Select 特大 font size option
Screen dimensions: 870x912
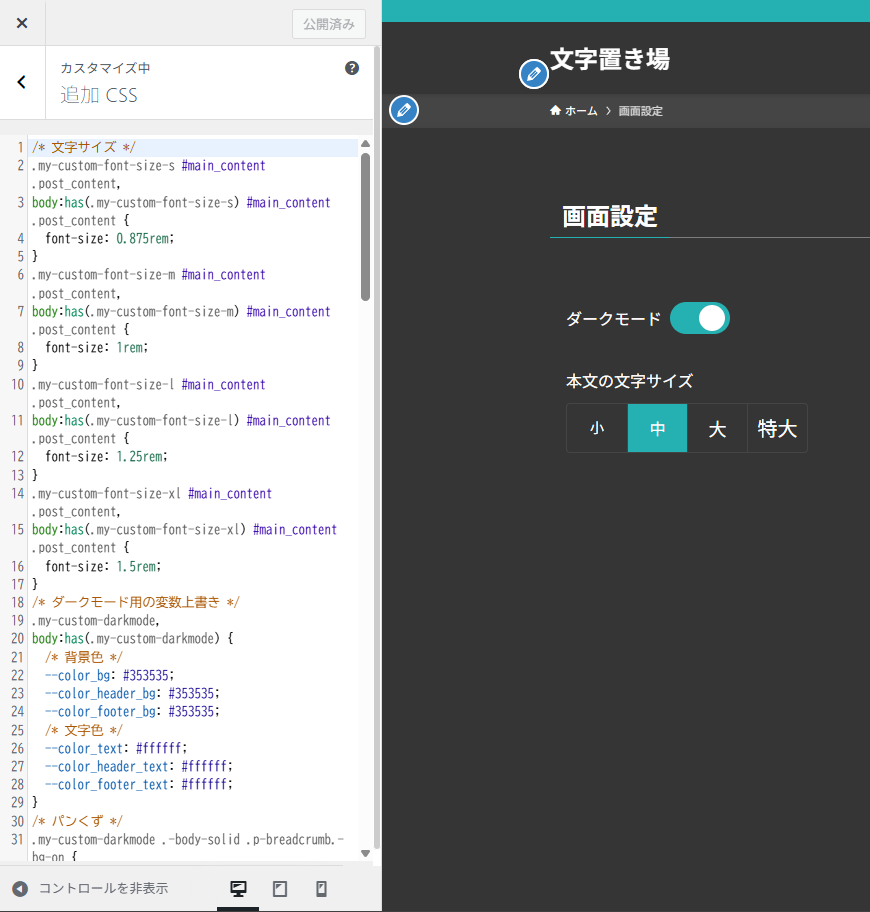(777, 429)
